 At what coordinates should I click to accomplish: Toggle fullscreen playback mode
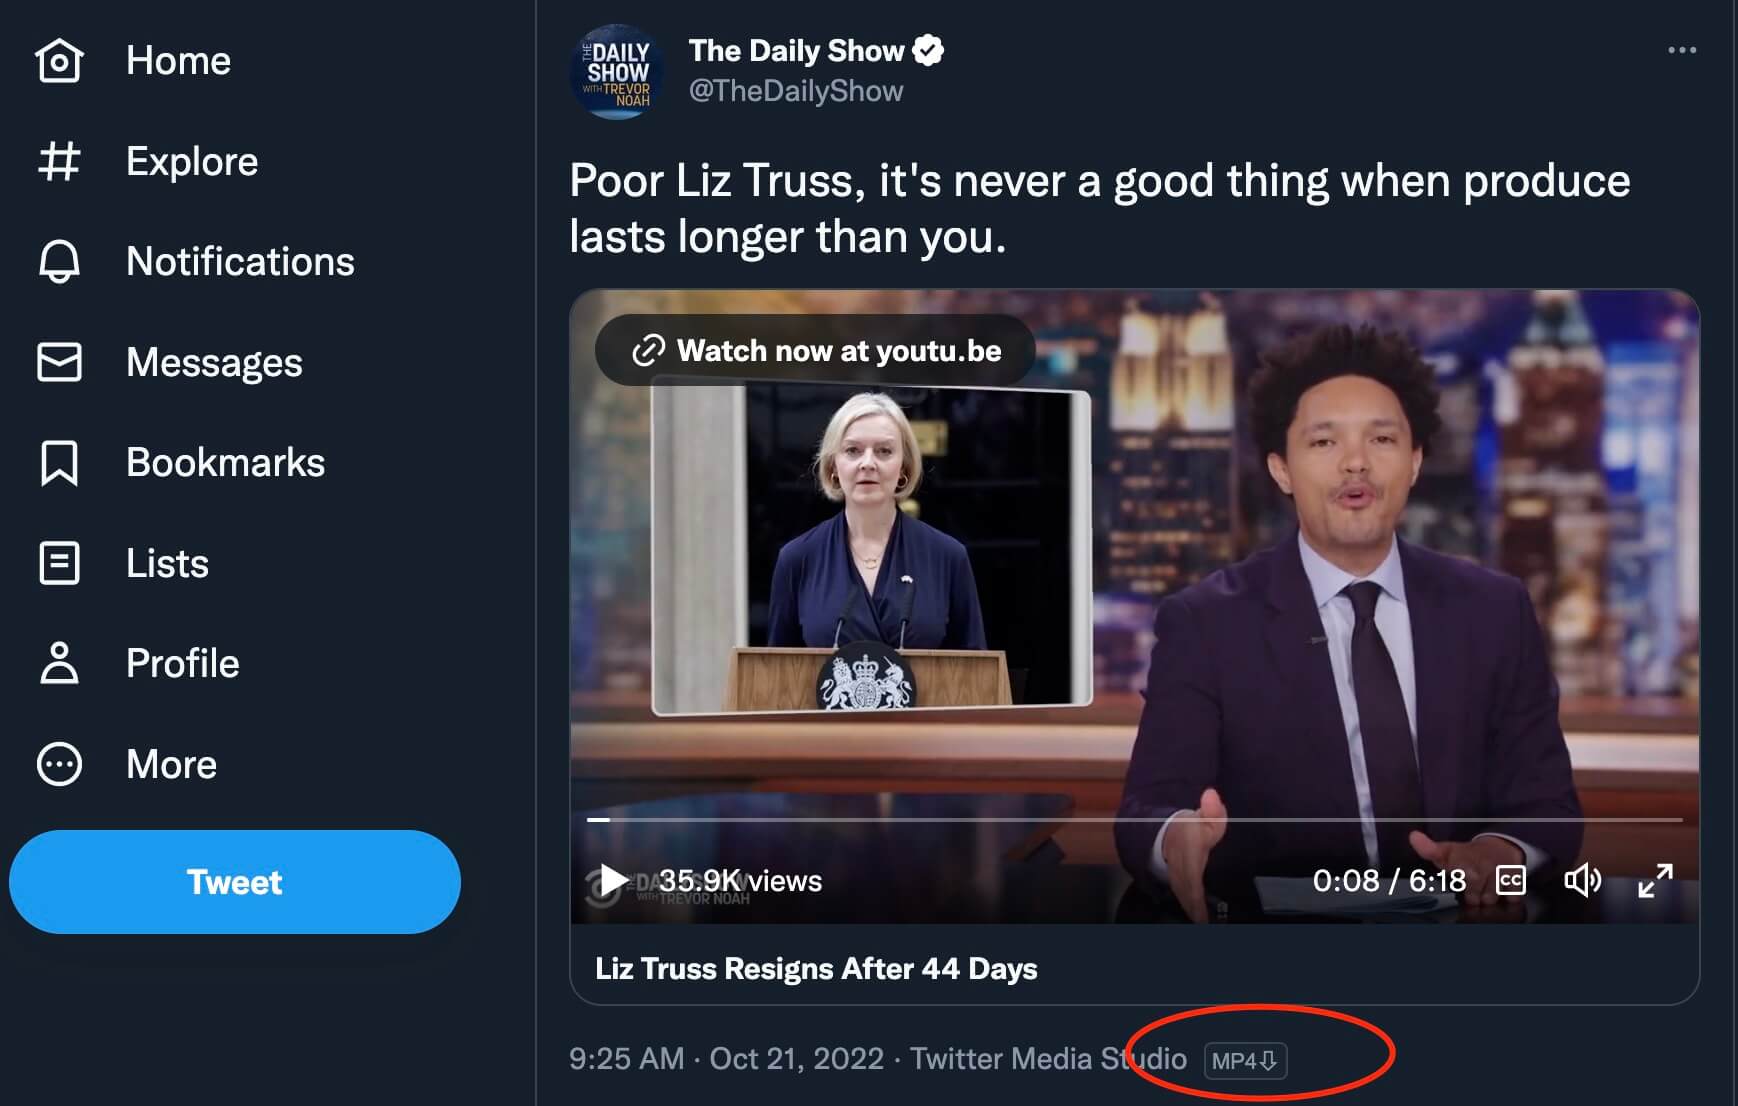(x=1657, y=881)
